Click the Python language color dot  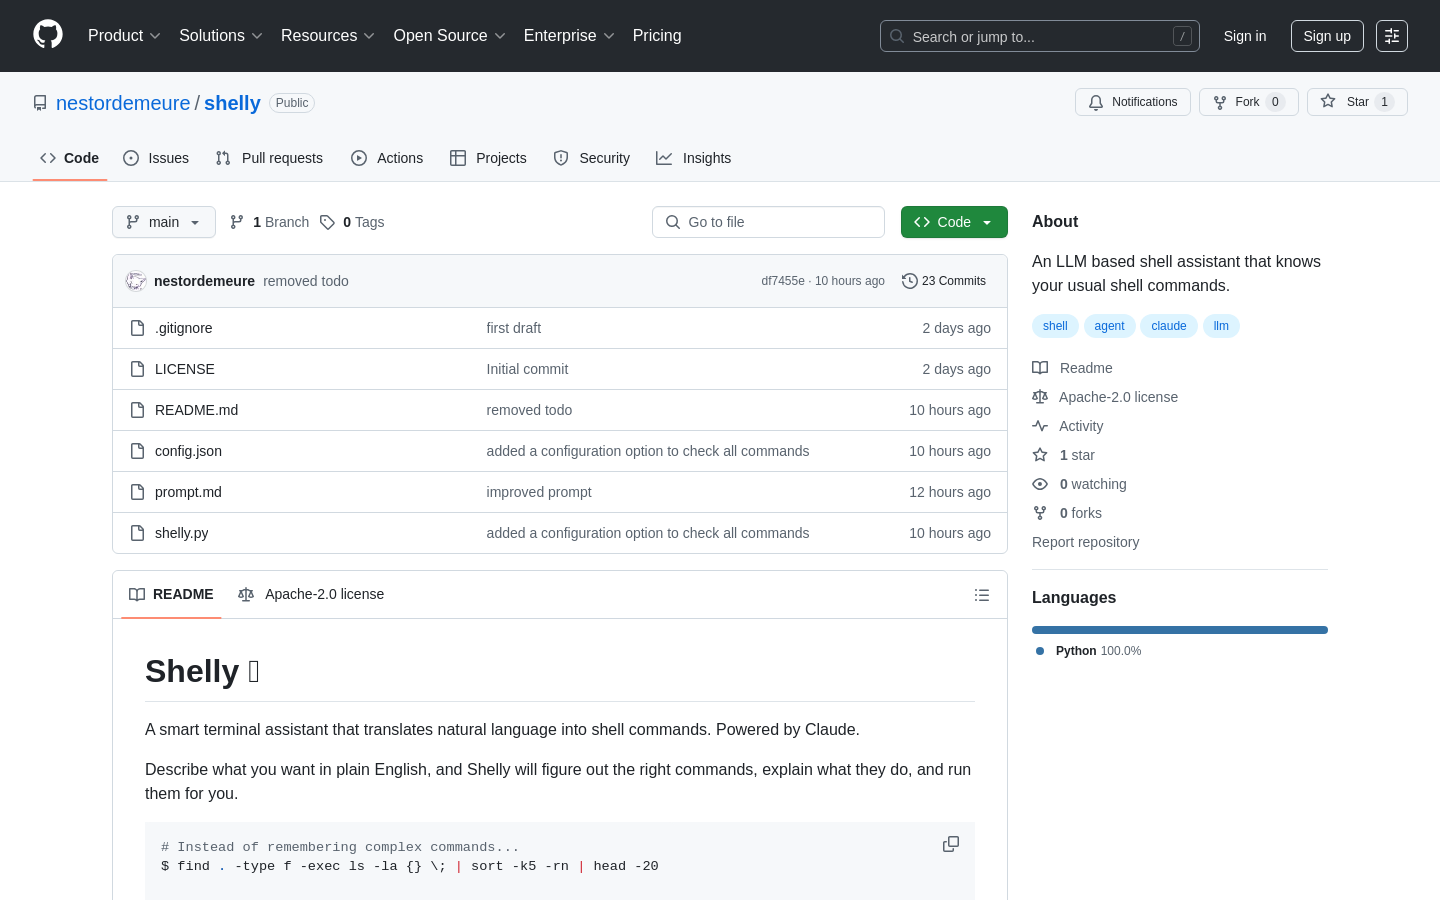[x=1040, y=651]
